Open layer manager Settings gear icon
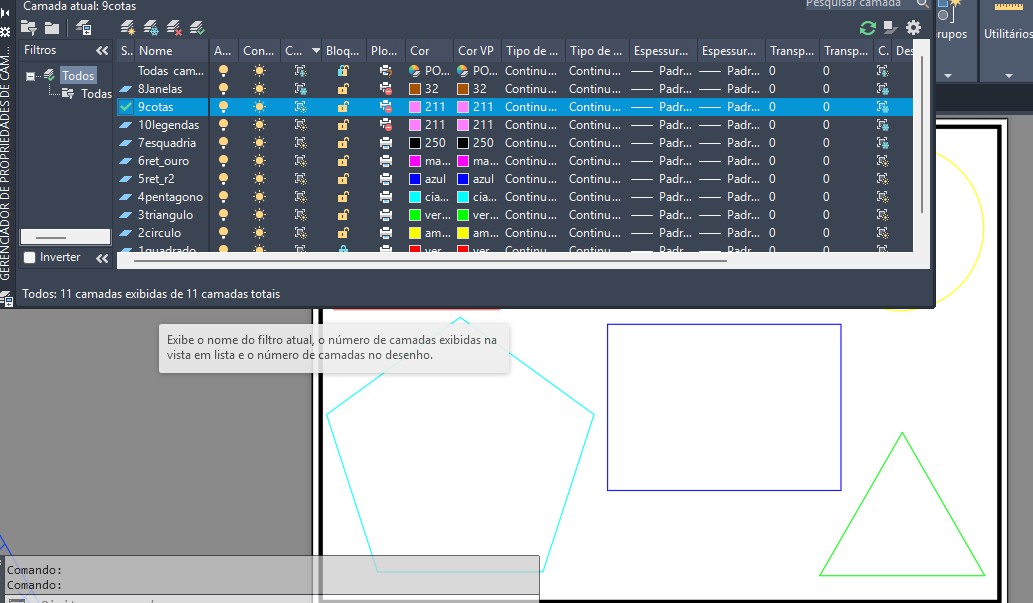Image resolution: width=1033 pixels, height=603 pixels. 913,28
